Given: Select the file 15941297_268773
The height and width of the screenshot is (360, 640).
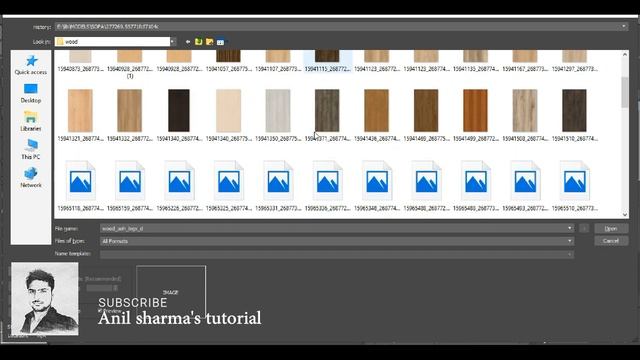Looking at the screenshot, I should click(x=574, y=61).
